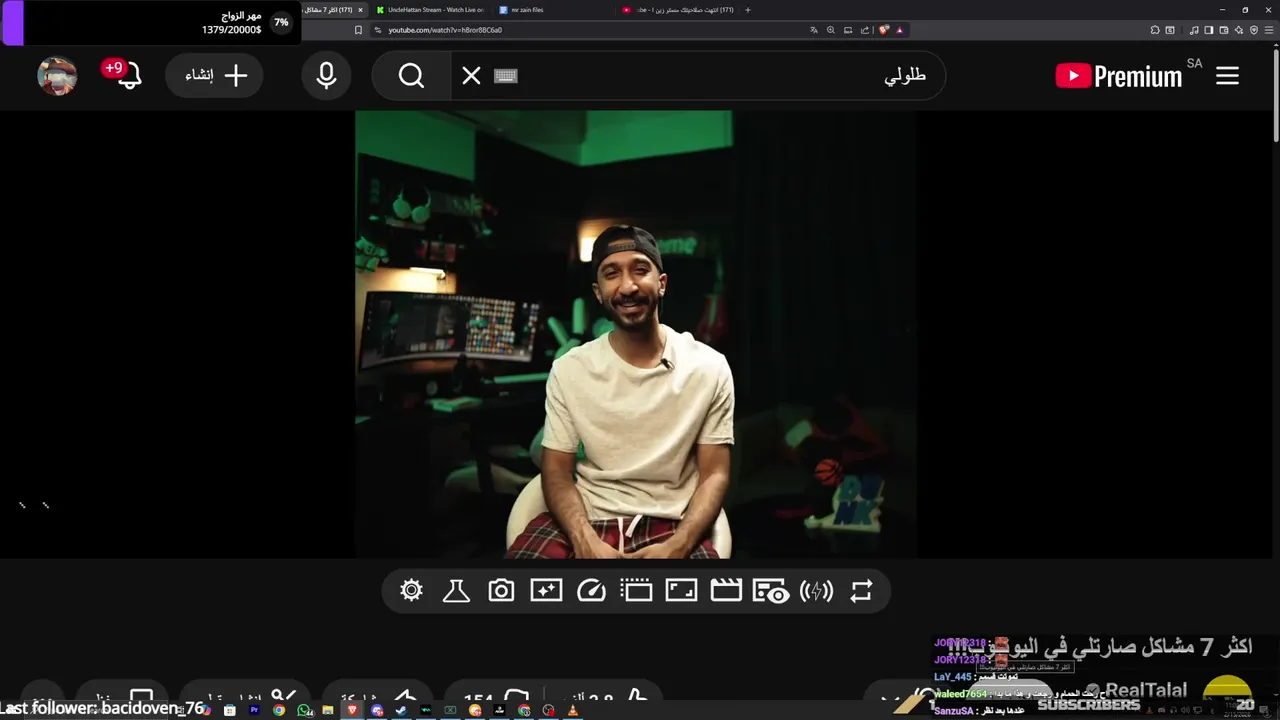Start voice search with microphone button

(326, 76)
